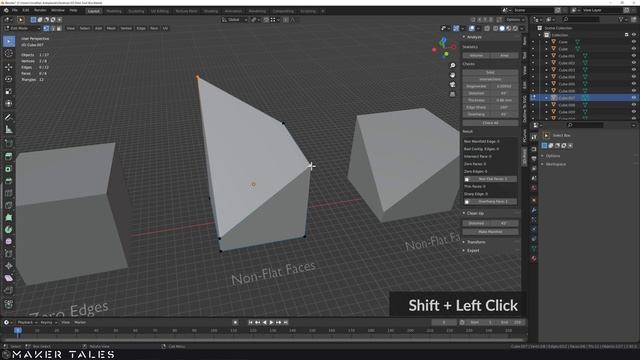This screenshot has height=360, width=640.
Task: Select the Scale tool
Action: click(9, 91)
